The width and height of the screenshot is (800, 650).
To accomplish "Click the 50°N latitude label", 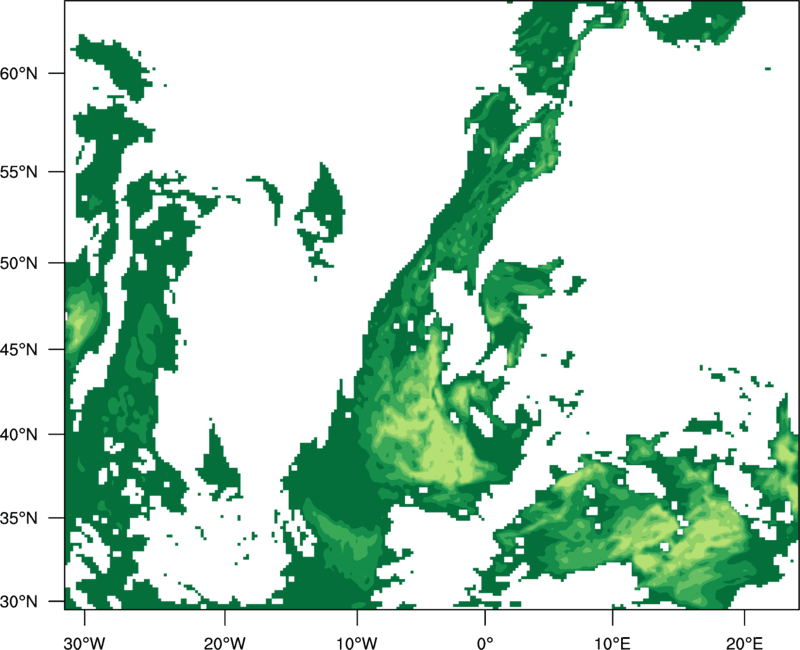I will [x=19, y=263].
